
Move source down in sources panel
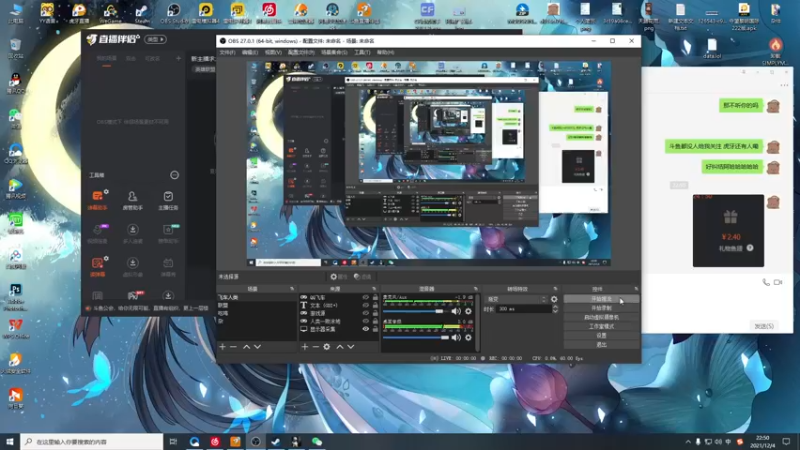[x=351, y=347]
